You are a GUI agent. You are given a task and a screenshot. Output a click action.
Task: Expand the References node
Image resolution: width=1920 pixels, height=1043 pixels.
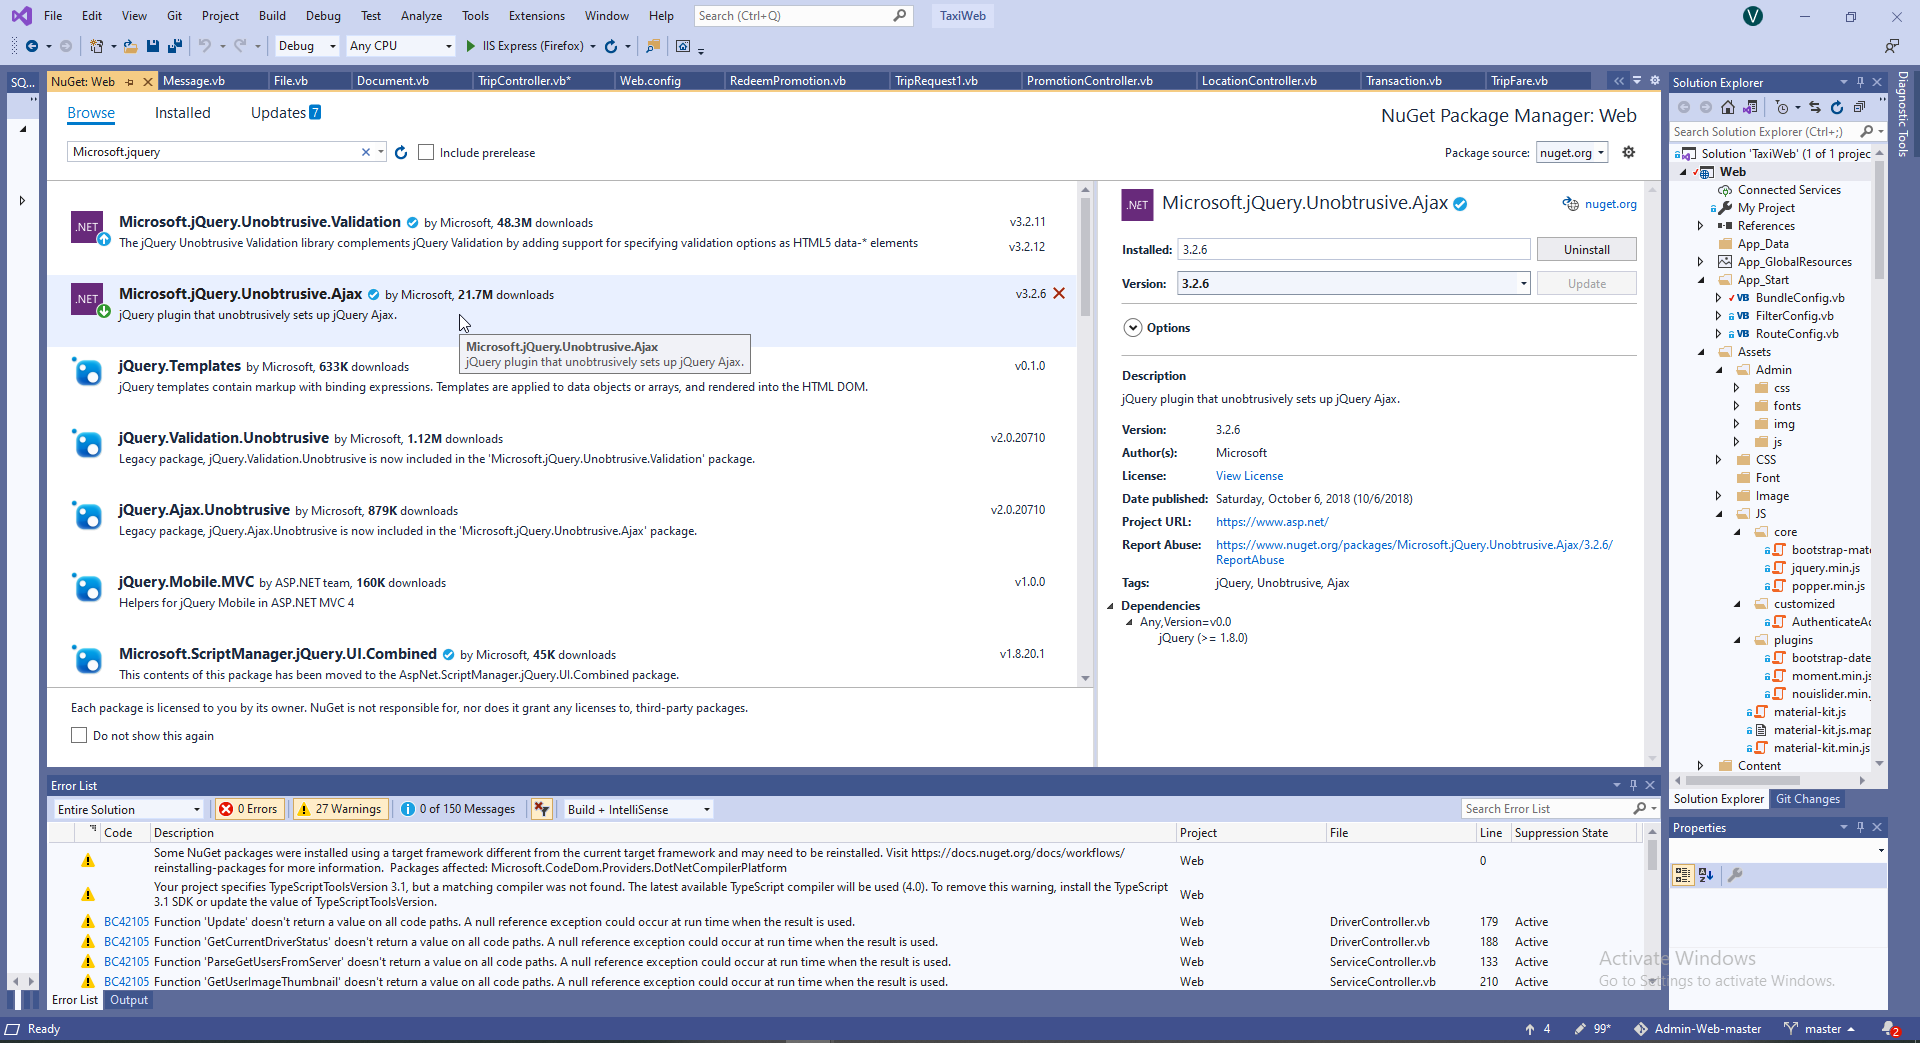click(1700, 226)
